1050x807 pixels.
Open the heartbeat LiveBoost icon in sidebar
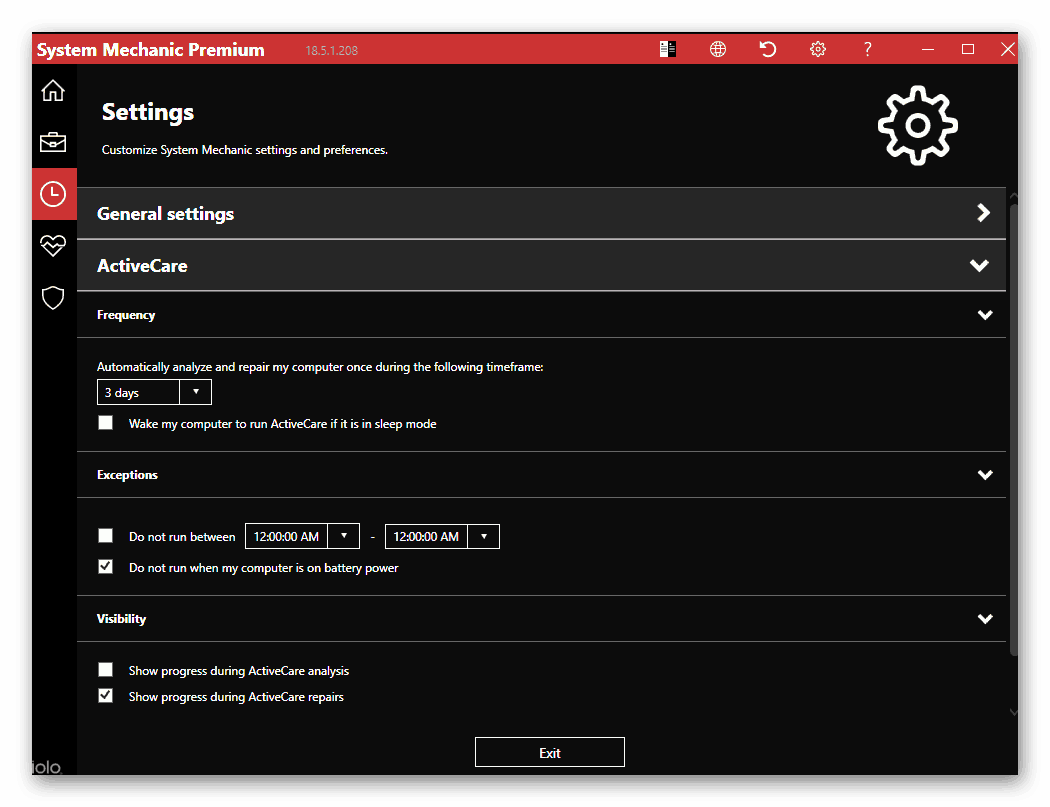tap(53, 246)
